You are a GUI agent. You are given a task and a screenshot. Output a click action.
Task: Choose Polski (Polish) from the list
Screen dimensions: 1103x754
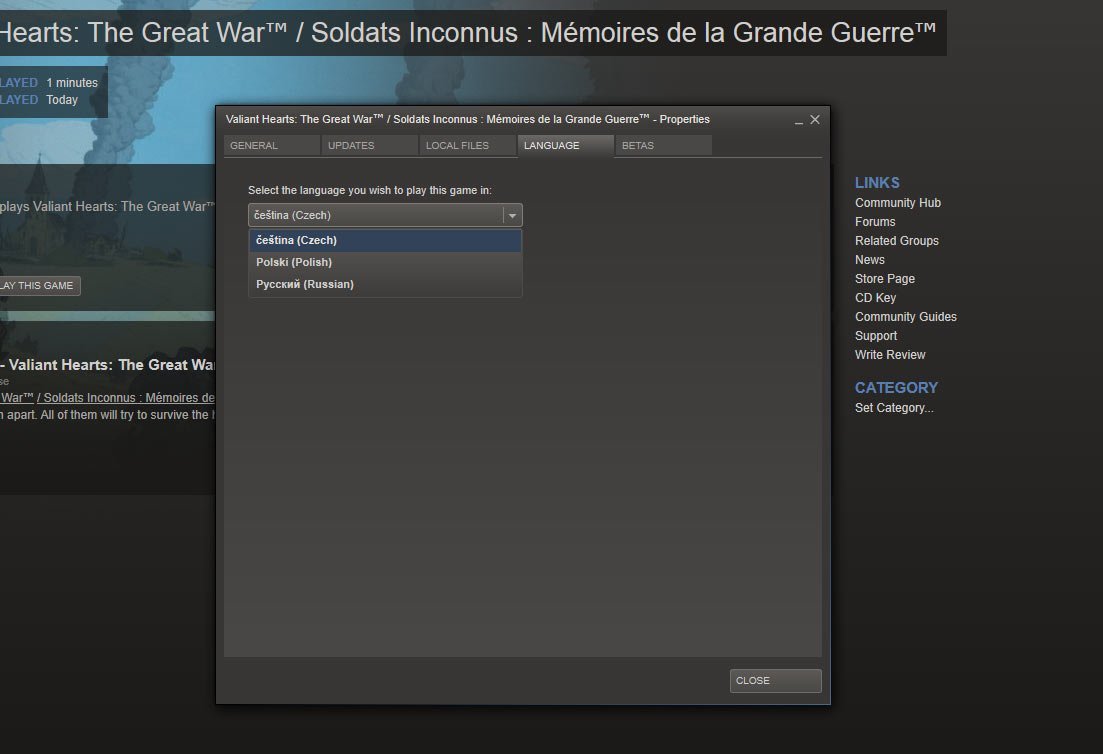(385, 262)
